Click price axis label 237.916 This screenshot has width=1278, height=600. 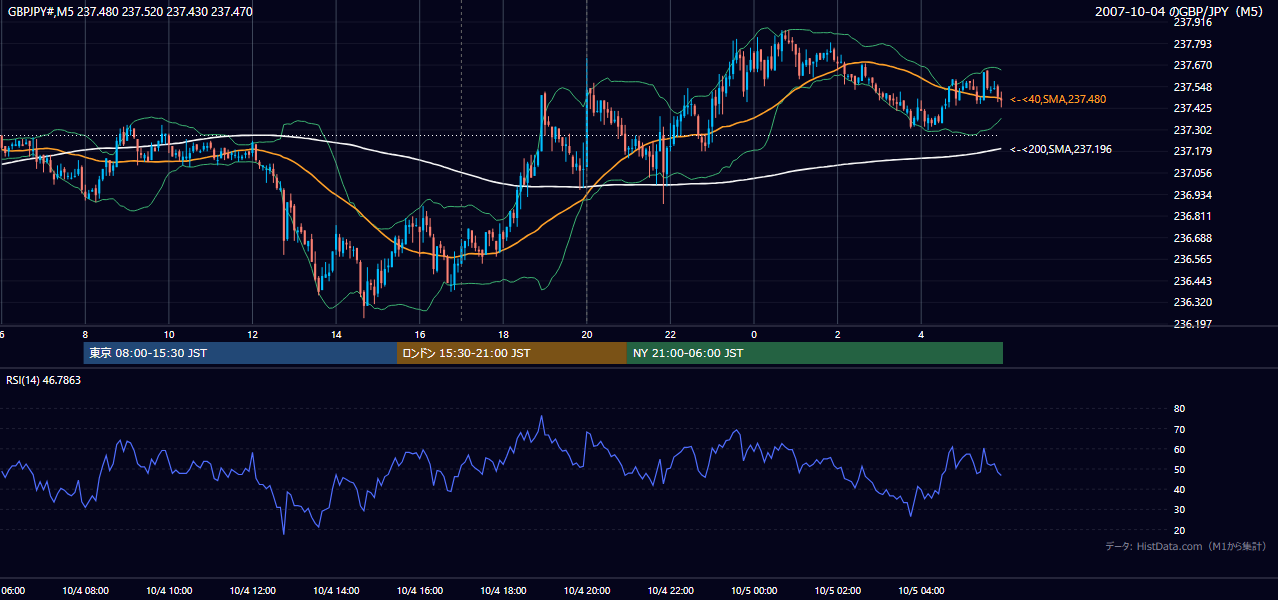[1192, 22]
